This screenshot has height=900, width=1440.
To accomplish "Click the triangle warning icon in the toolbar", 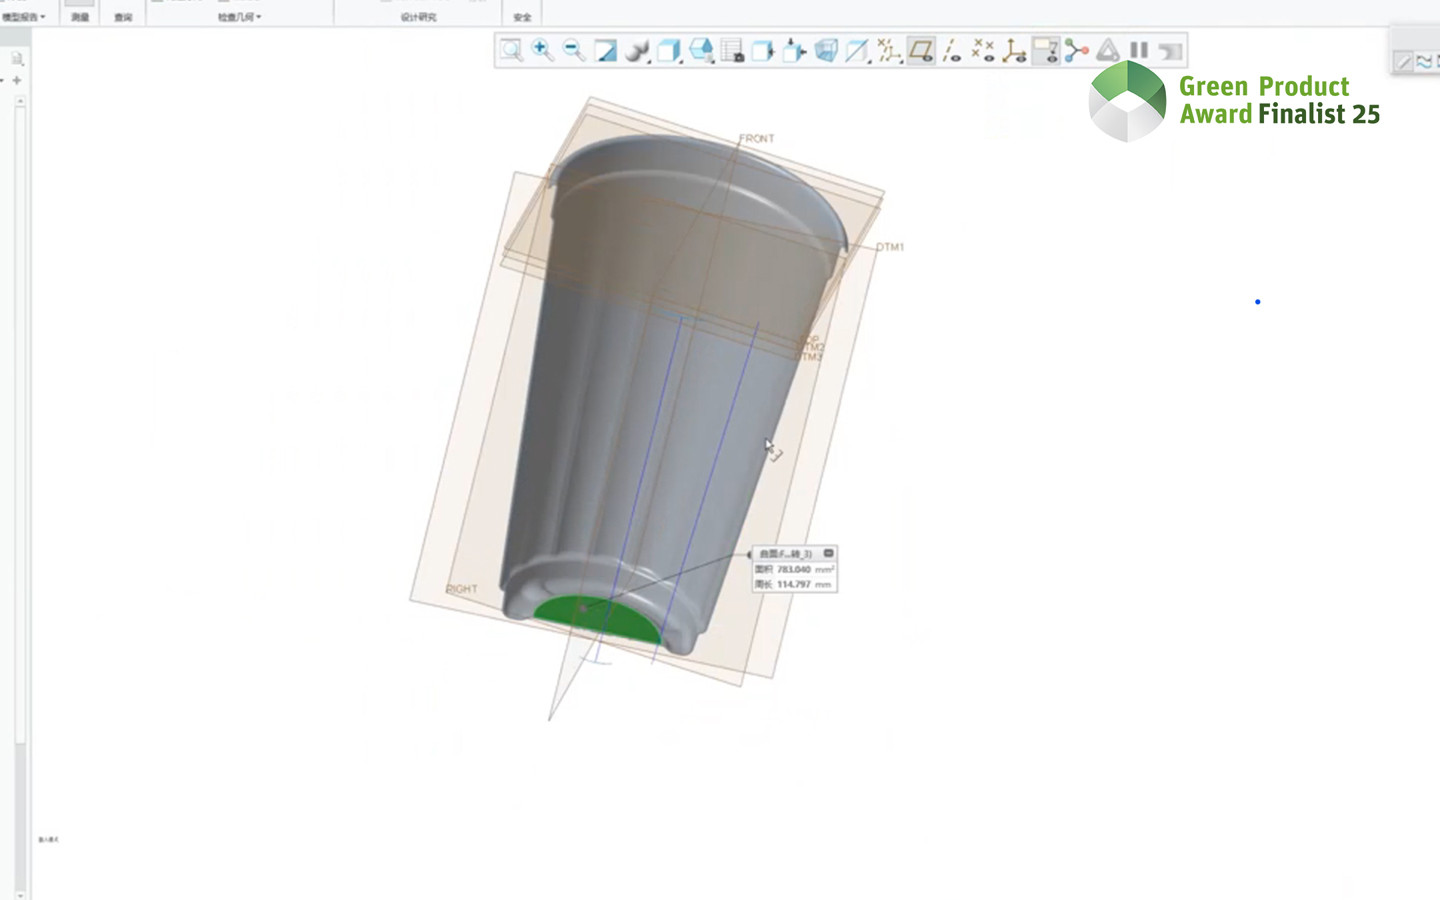I will [1107, 50].
